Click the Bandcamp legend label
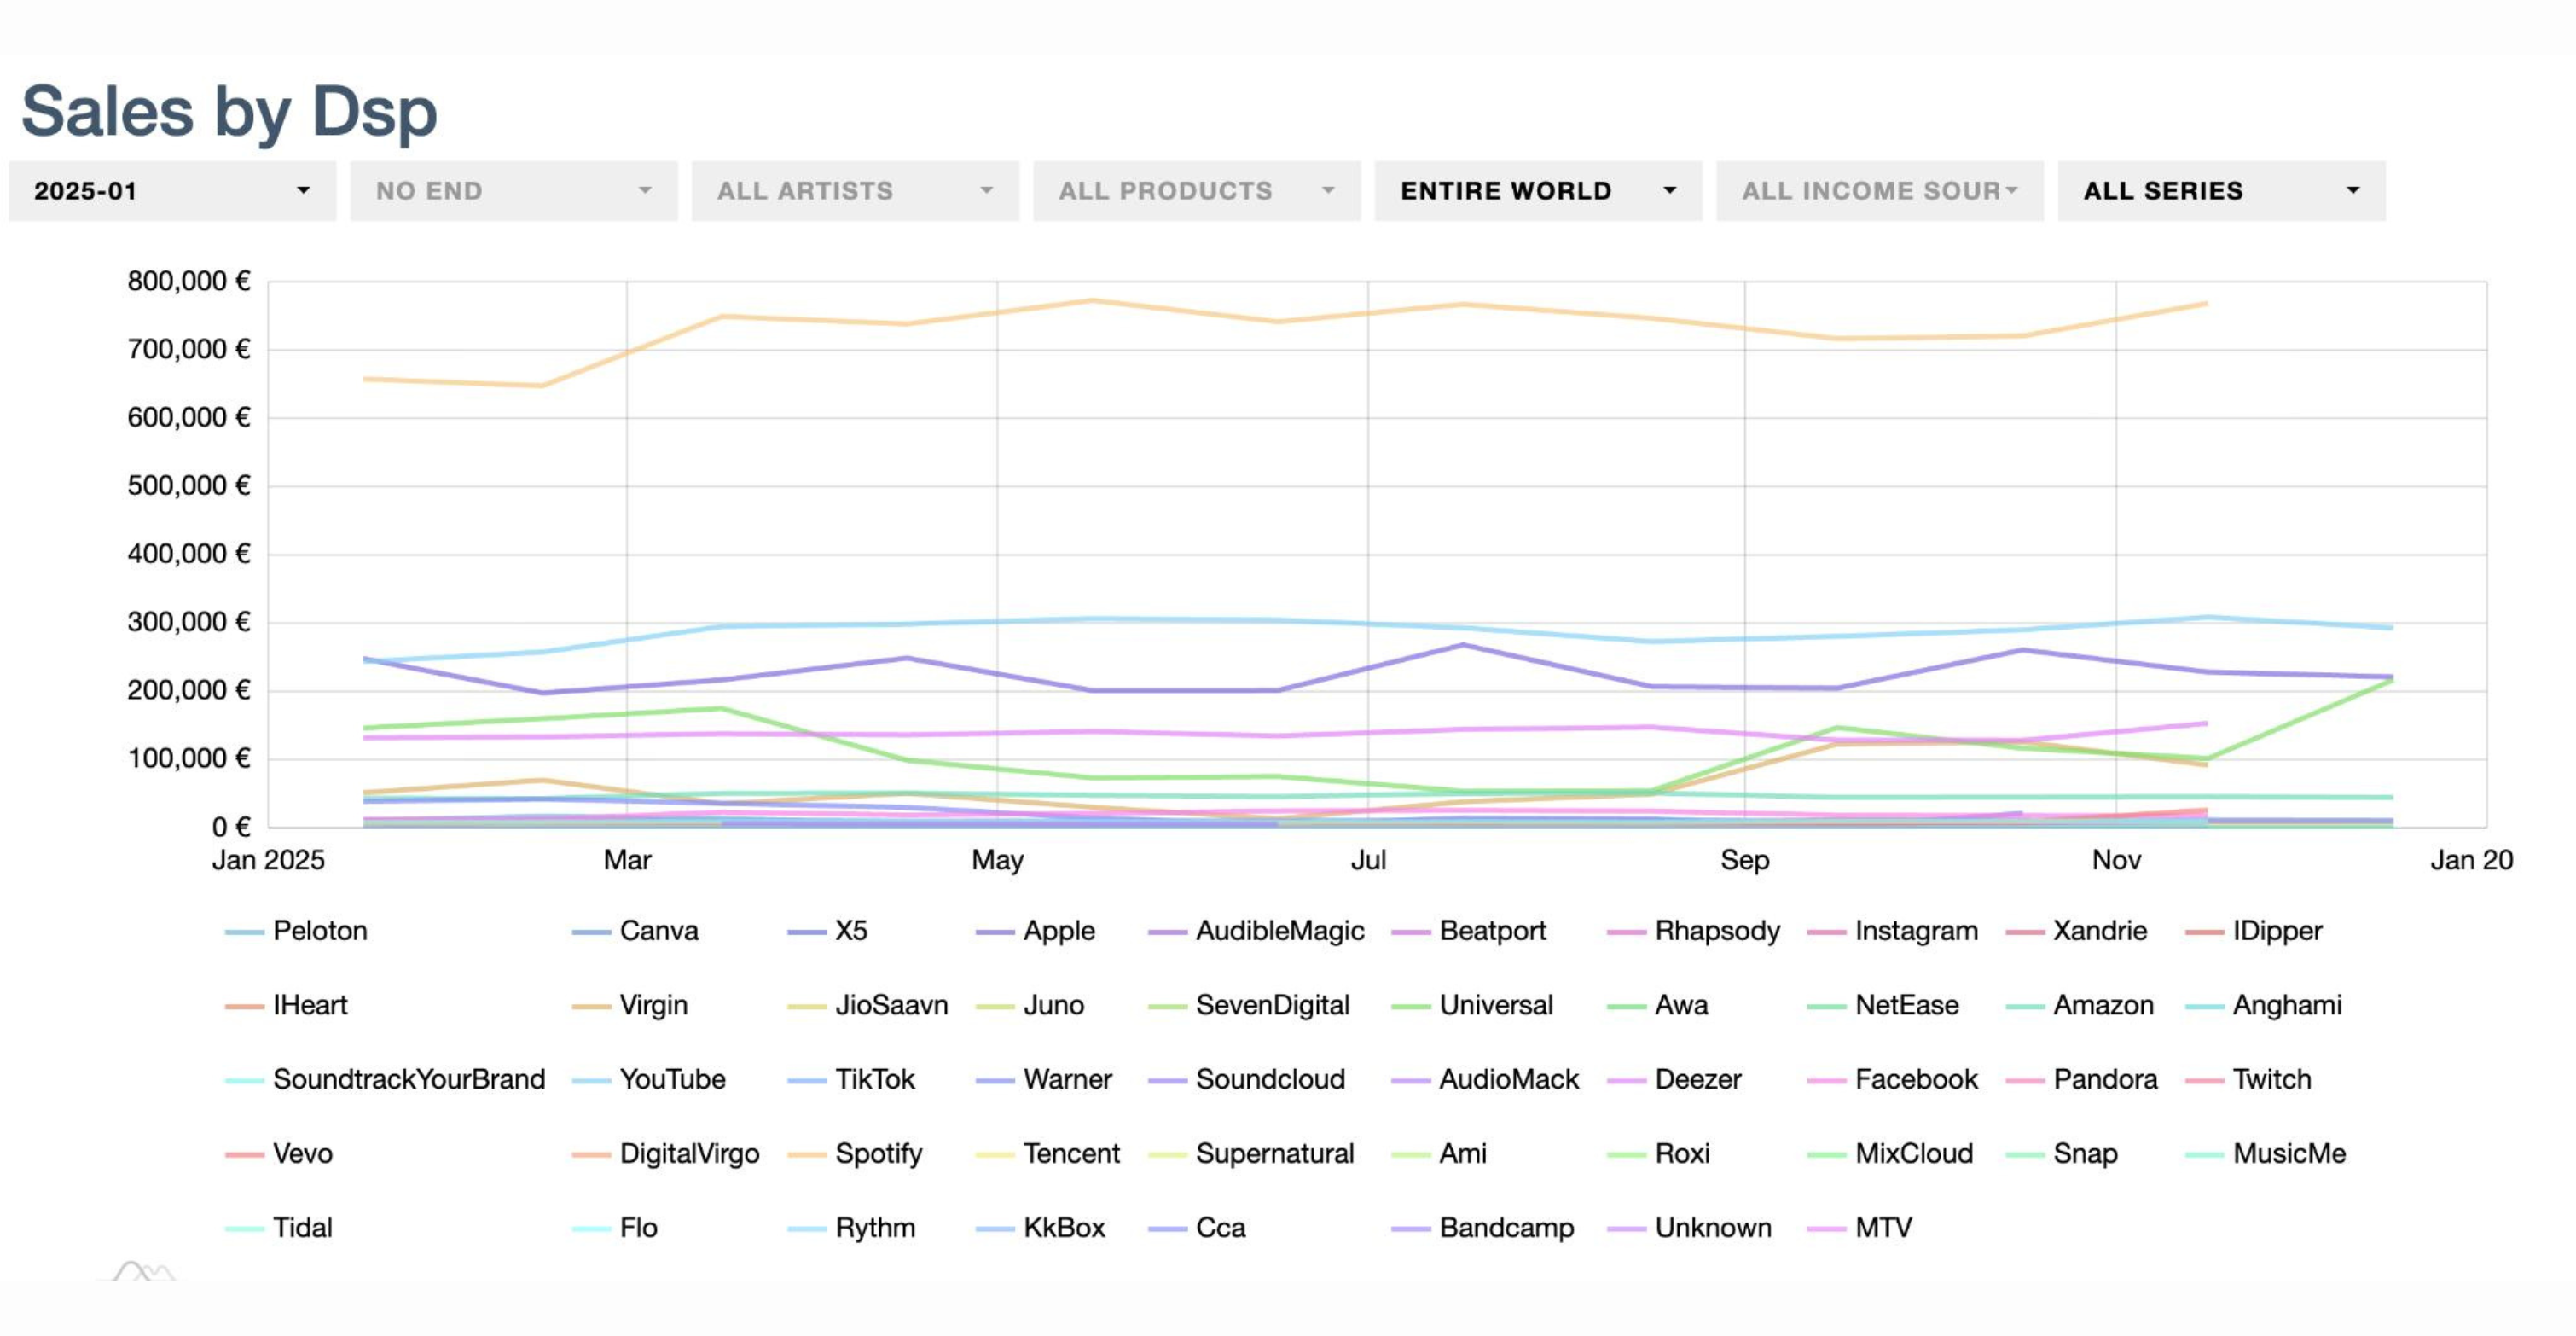The height and width of the screenshot is (1336, 2576). 1506,1227
